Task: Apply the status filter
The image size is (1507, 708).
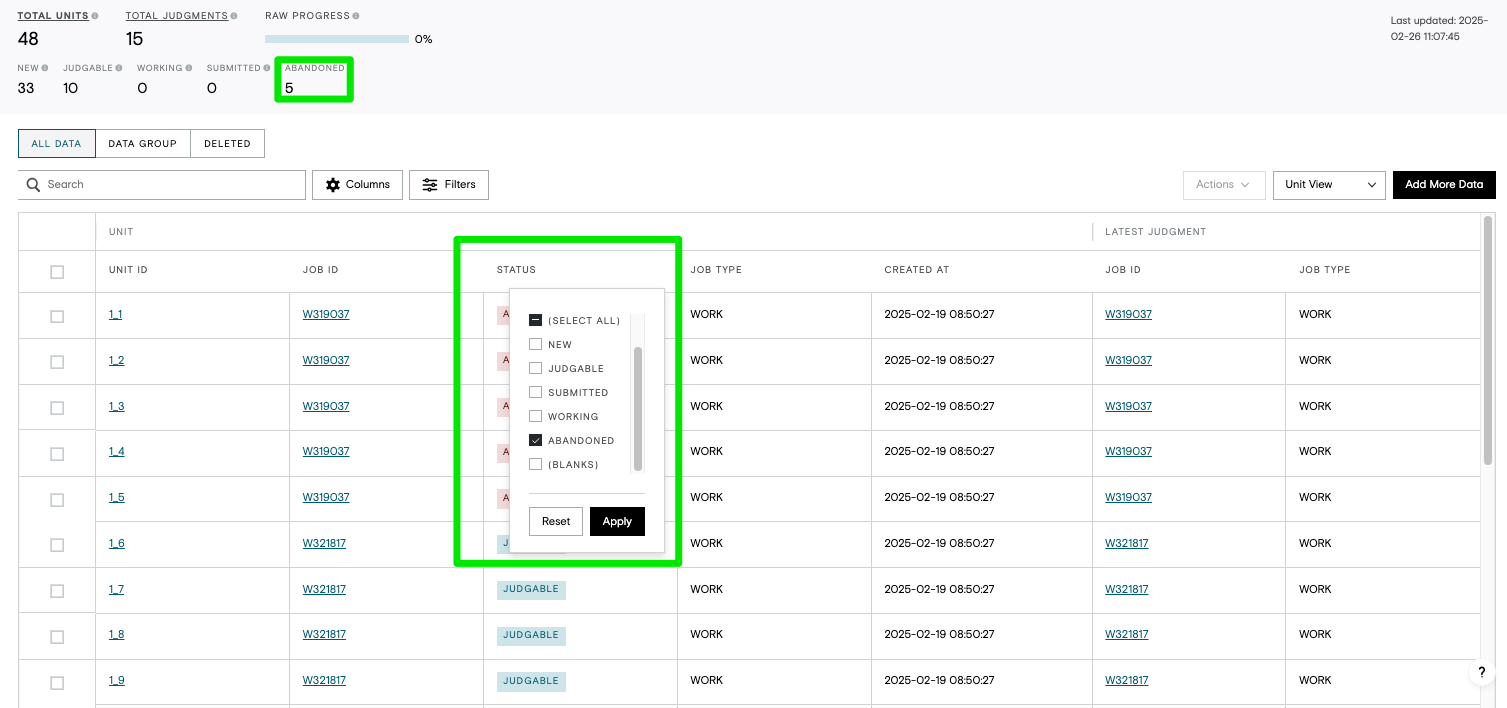Action: [617, 522]
